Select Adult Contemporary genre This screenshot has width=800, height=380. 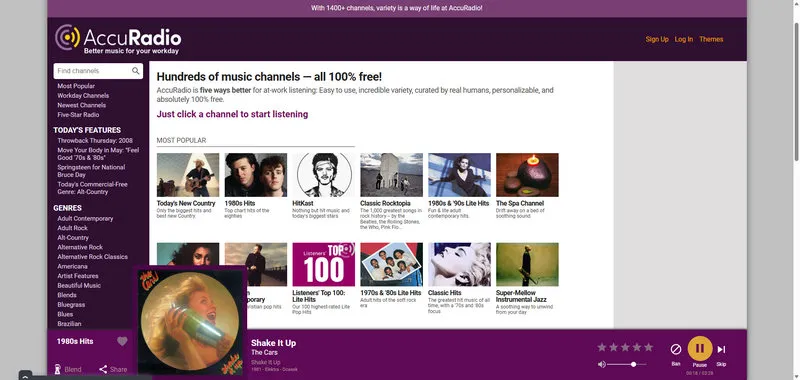coord(85,218)
